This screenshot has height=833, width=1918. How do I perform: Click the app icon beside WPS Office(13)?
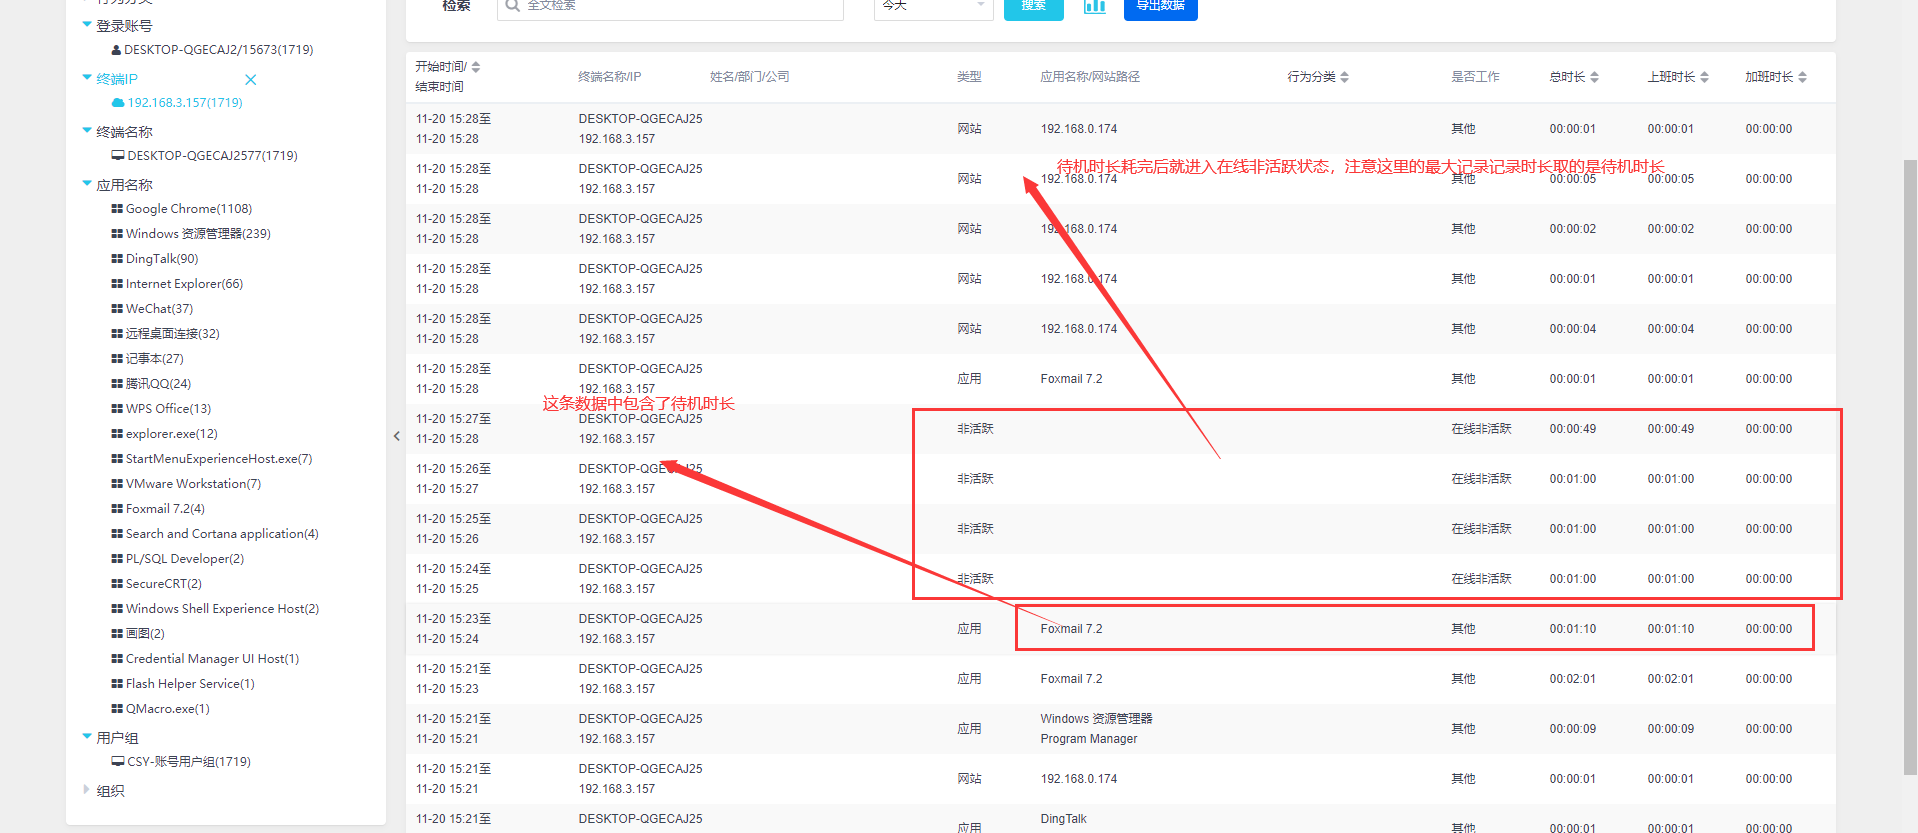tap(117, 409)
